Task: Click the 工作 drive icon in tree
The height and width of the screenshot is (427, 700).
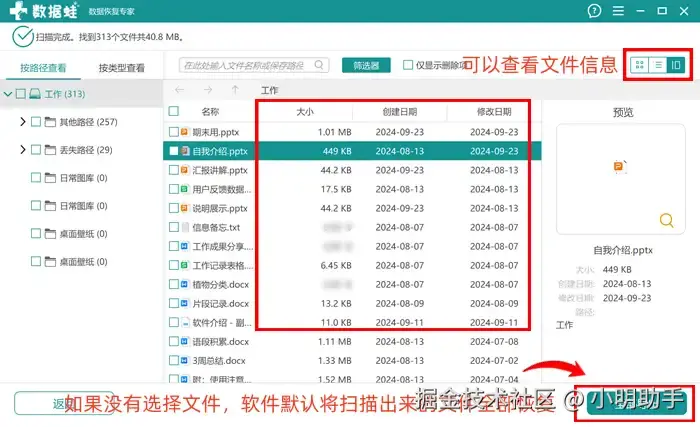Action: coord(35,94)
